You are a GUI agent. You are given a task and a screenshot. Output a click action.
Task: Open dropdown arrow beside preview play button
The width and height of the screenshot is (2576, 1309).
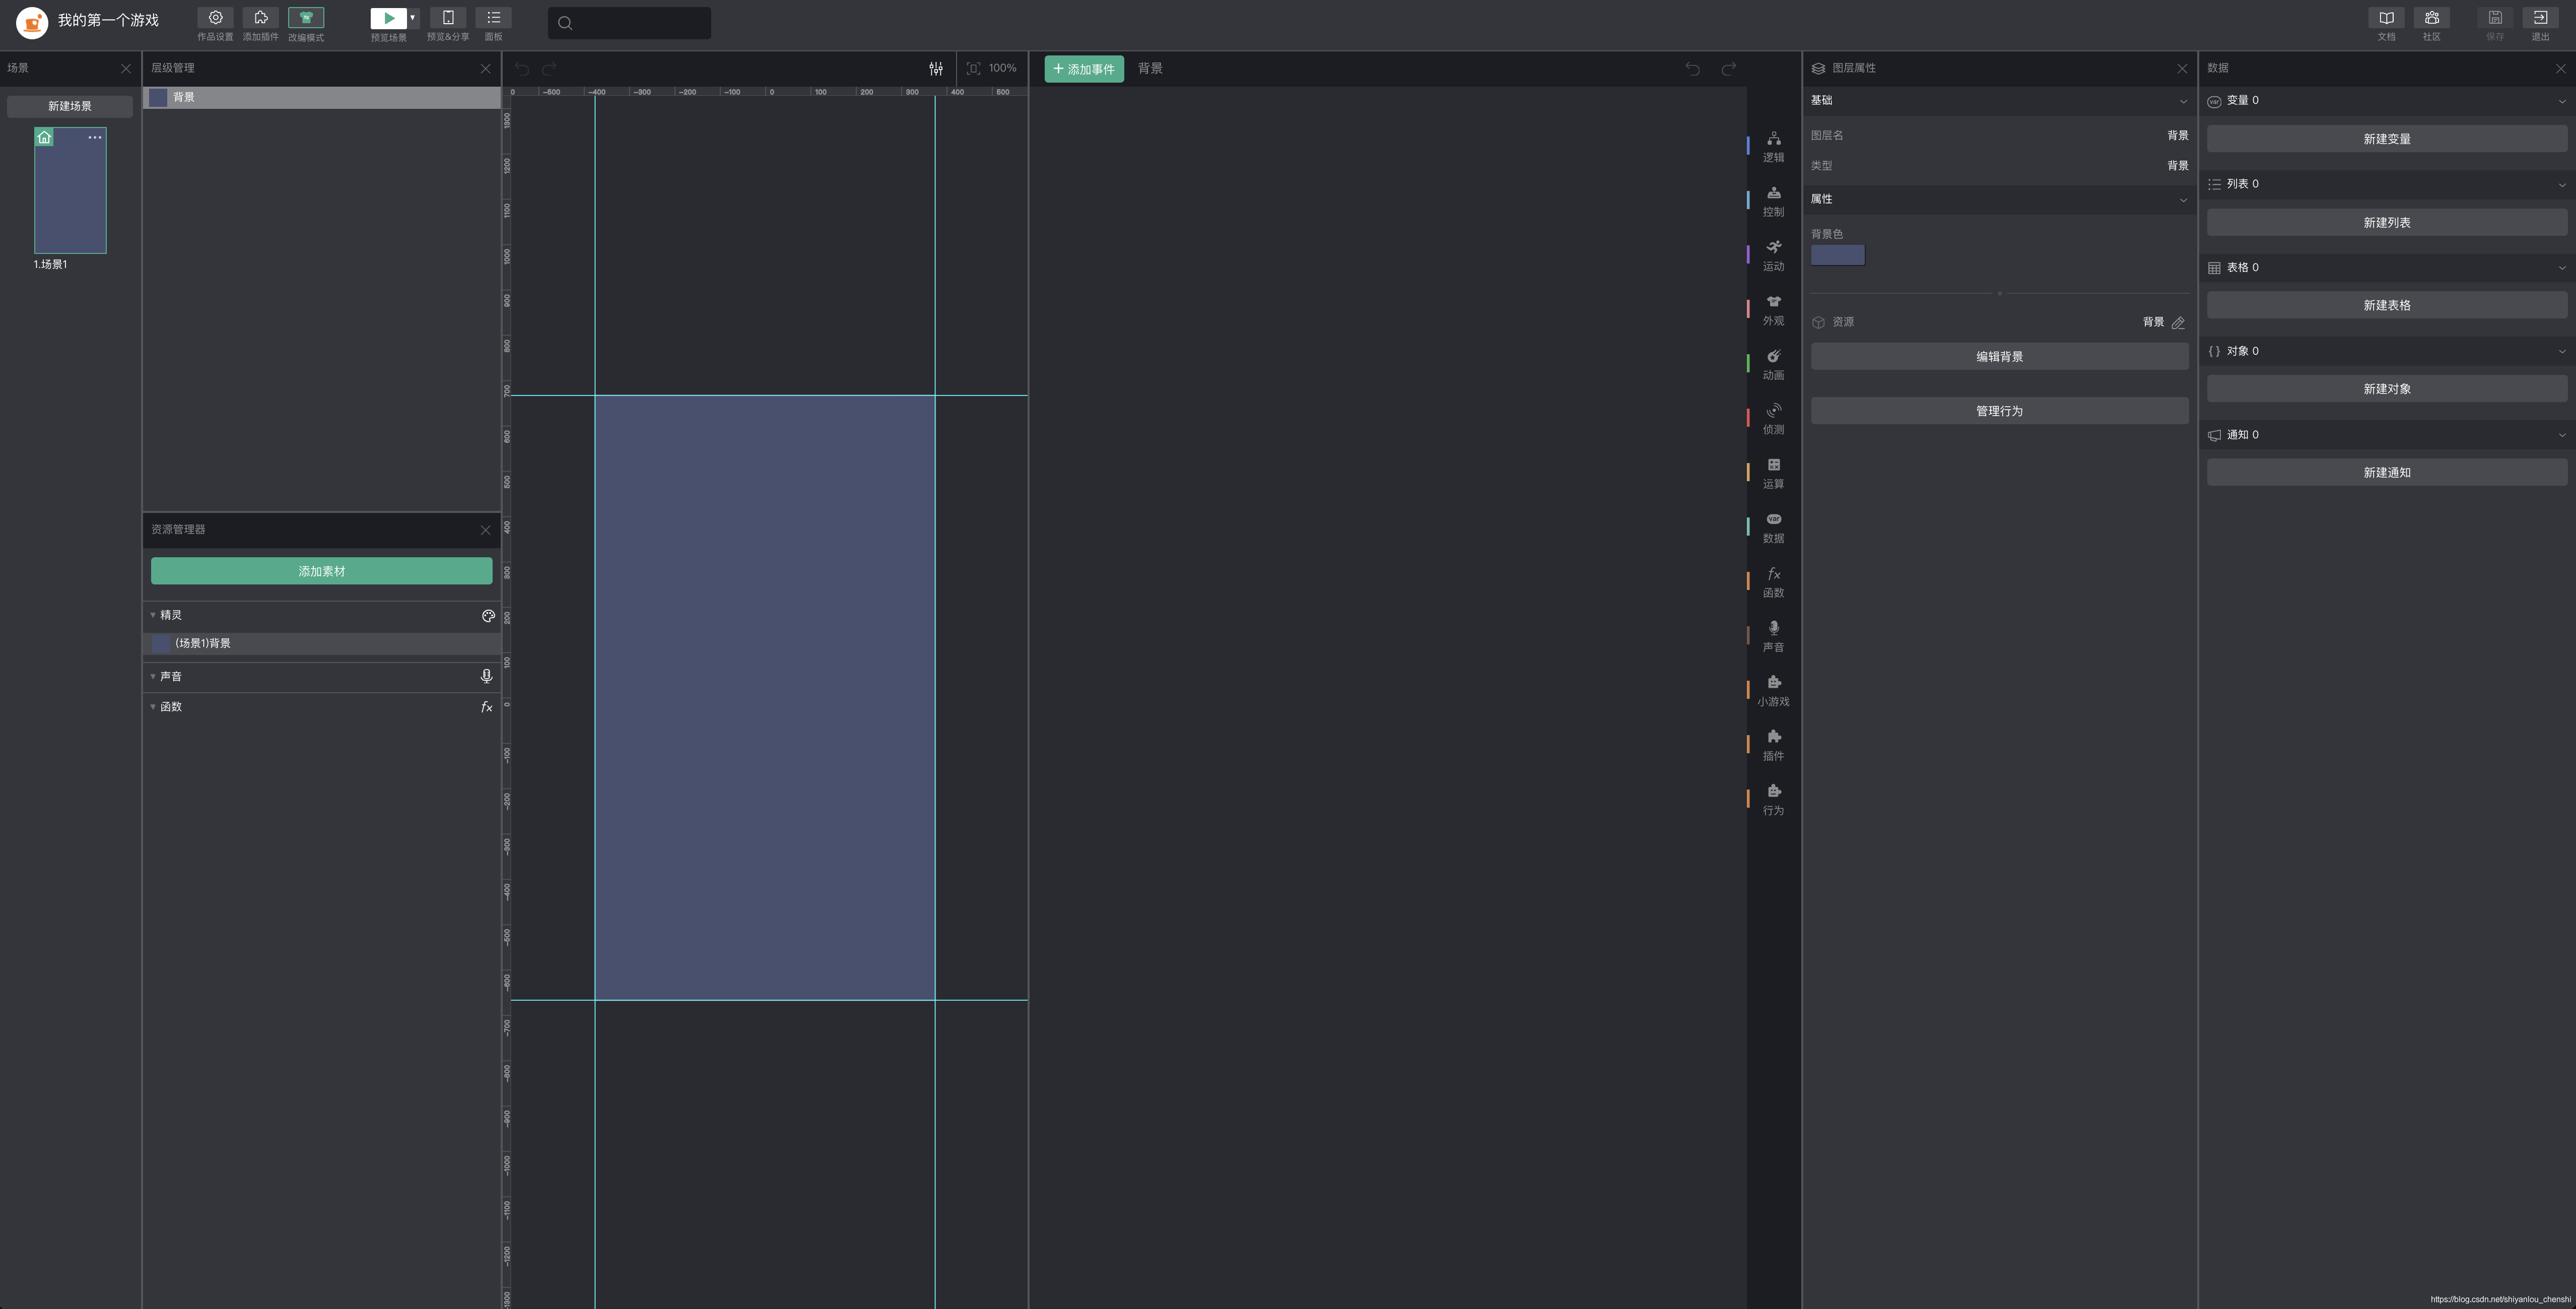pos(412,18)
